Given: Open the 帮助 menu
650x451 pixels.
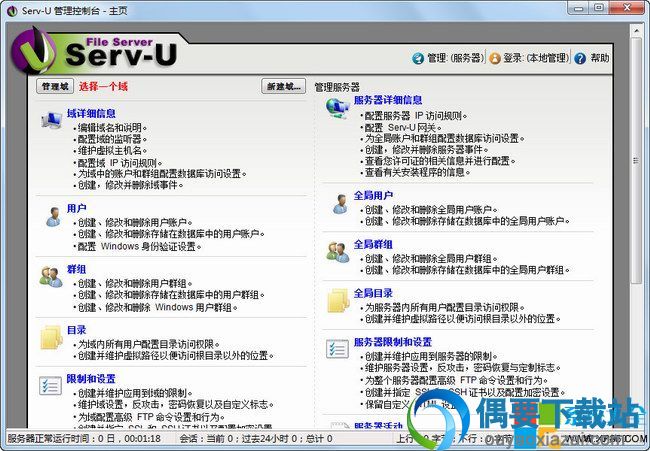Looking at the screenshot, I should 600,58.
